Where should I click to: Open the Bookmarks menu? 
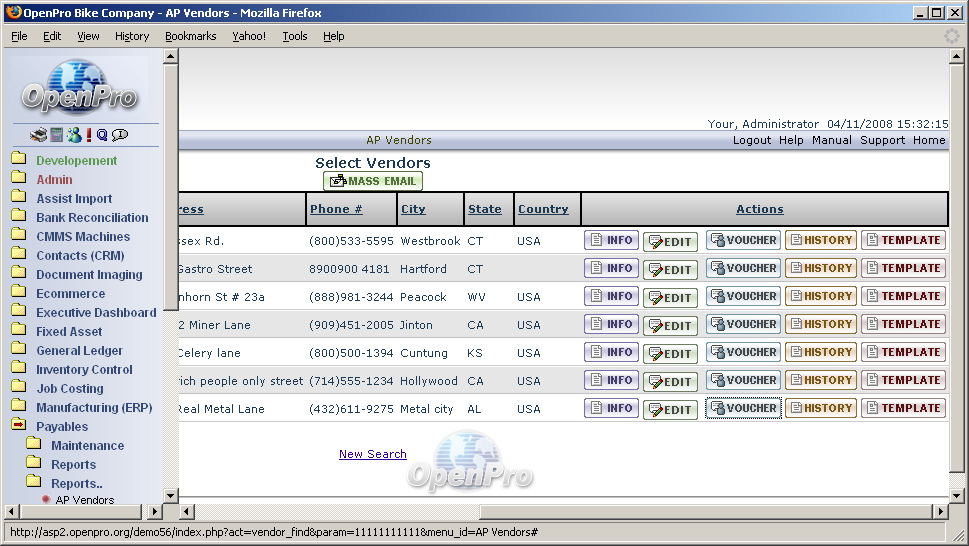point(190,36)
